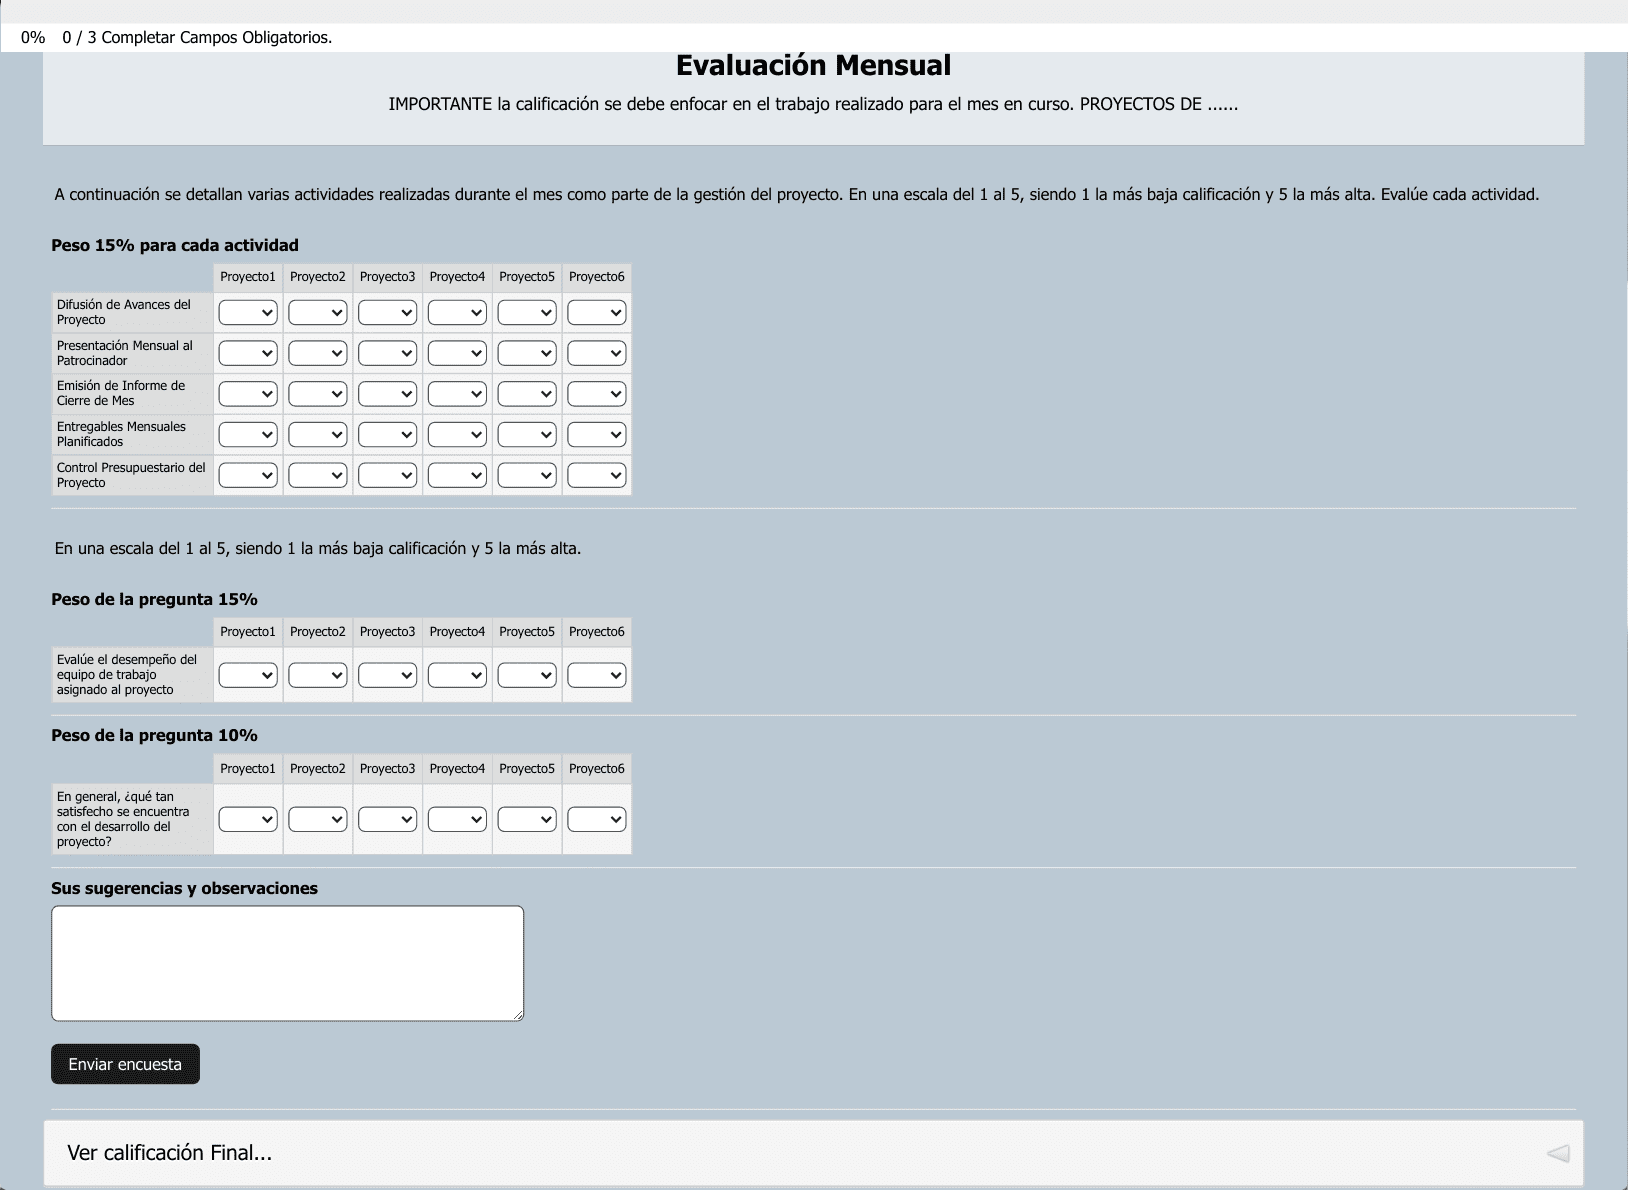Image resolution: width=1628 pixels, height=1190 pixels.
Task: Open Proyecto5 dropdown for Control Presupuestario
Action: (527, 476)
